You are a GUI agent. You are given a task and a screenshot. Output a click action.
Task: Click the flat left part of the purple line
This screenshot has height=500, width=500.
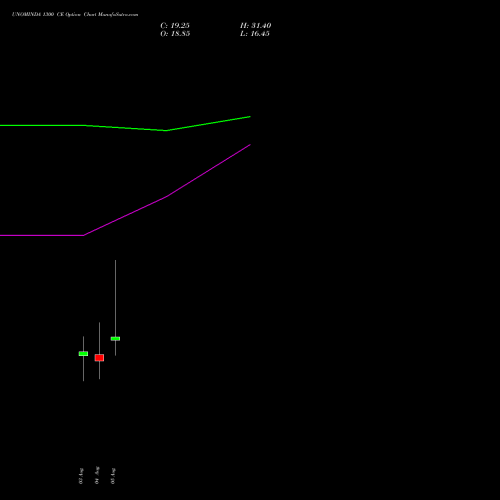(42, 235)
